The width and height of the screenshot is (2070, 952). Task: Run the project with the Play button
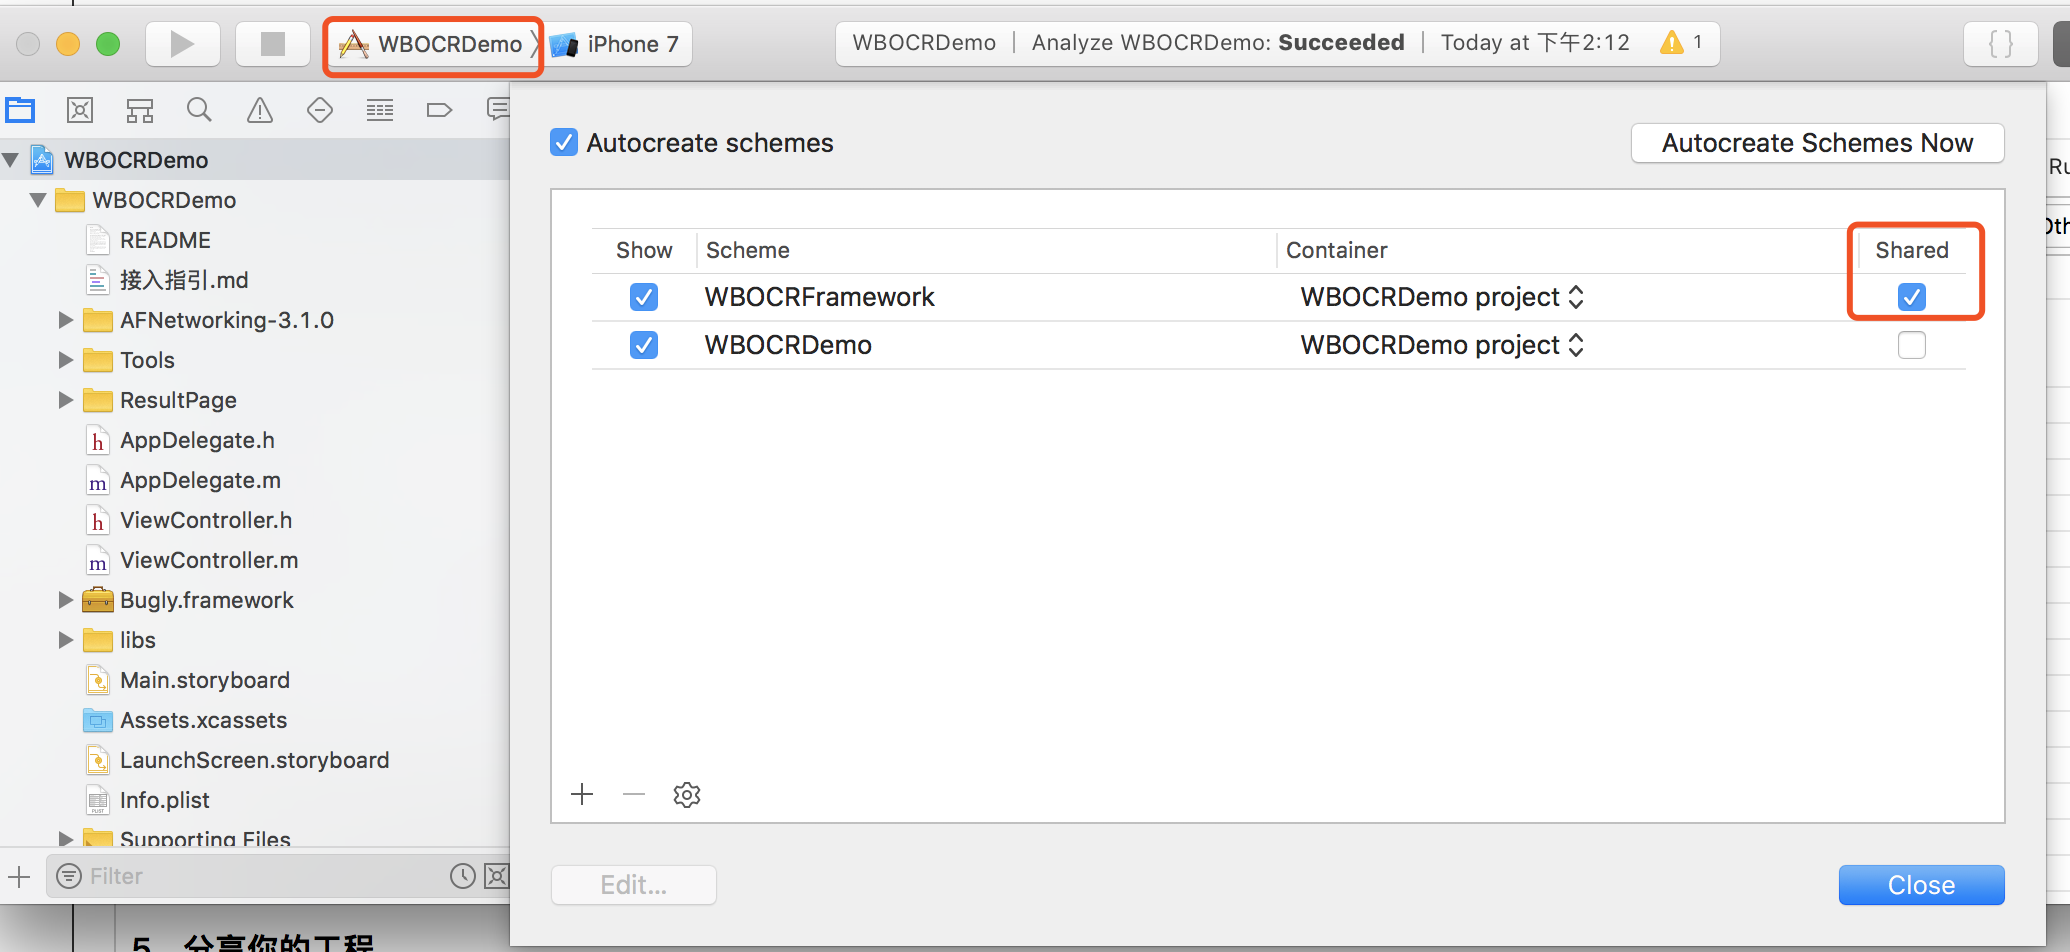click(x=182, y=44)
